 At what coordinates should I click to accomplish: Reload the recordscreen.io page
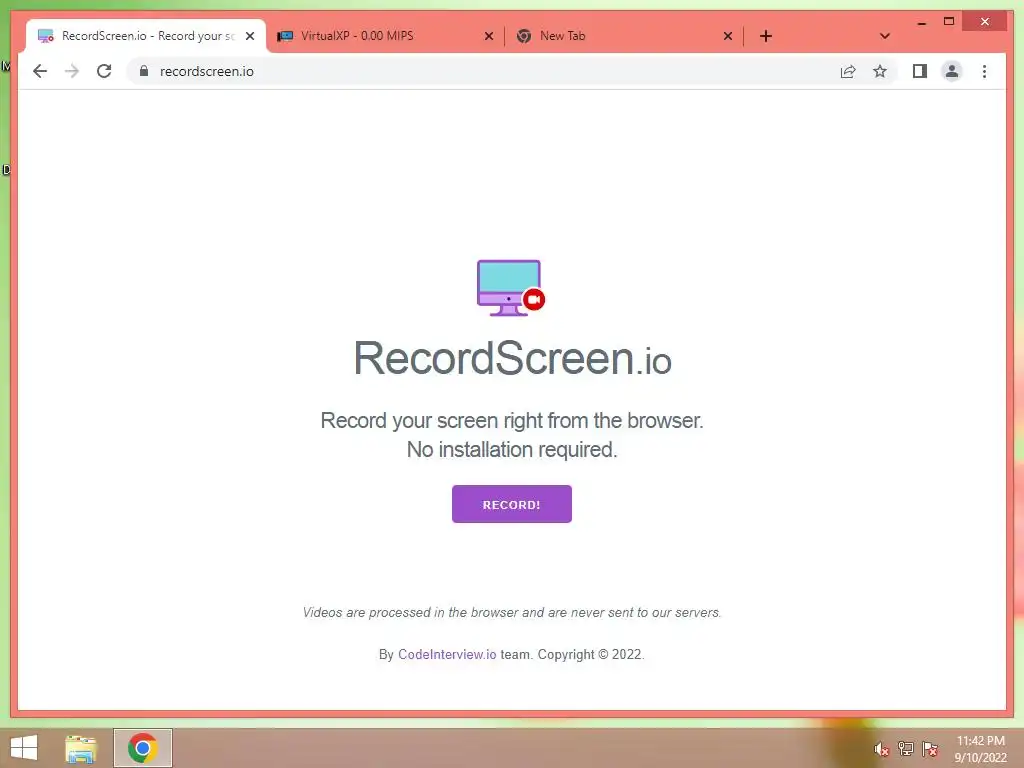tap(104, 71)
